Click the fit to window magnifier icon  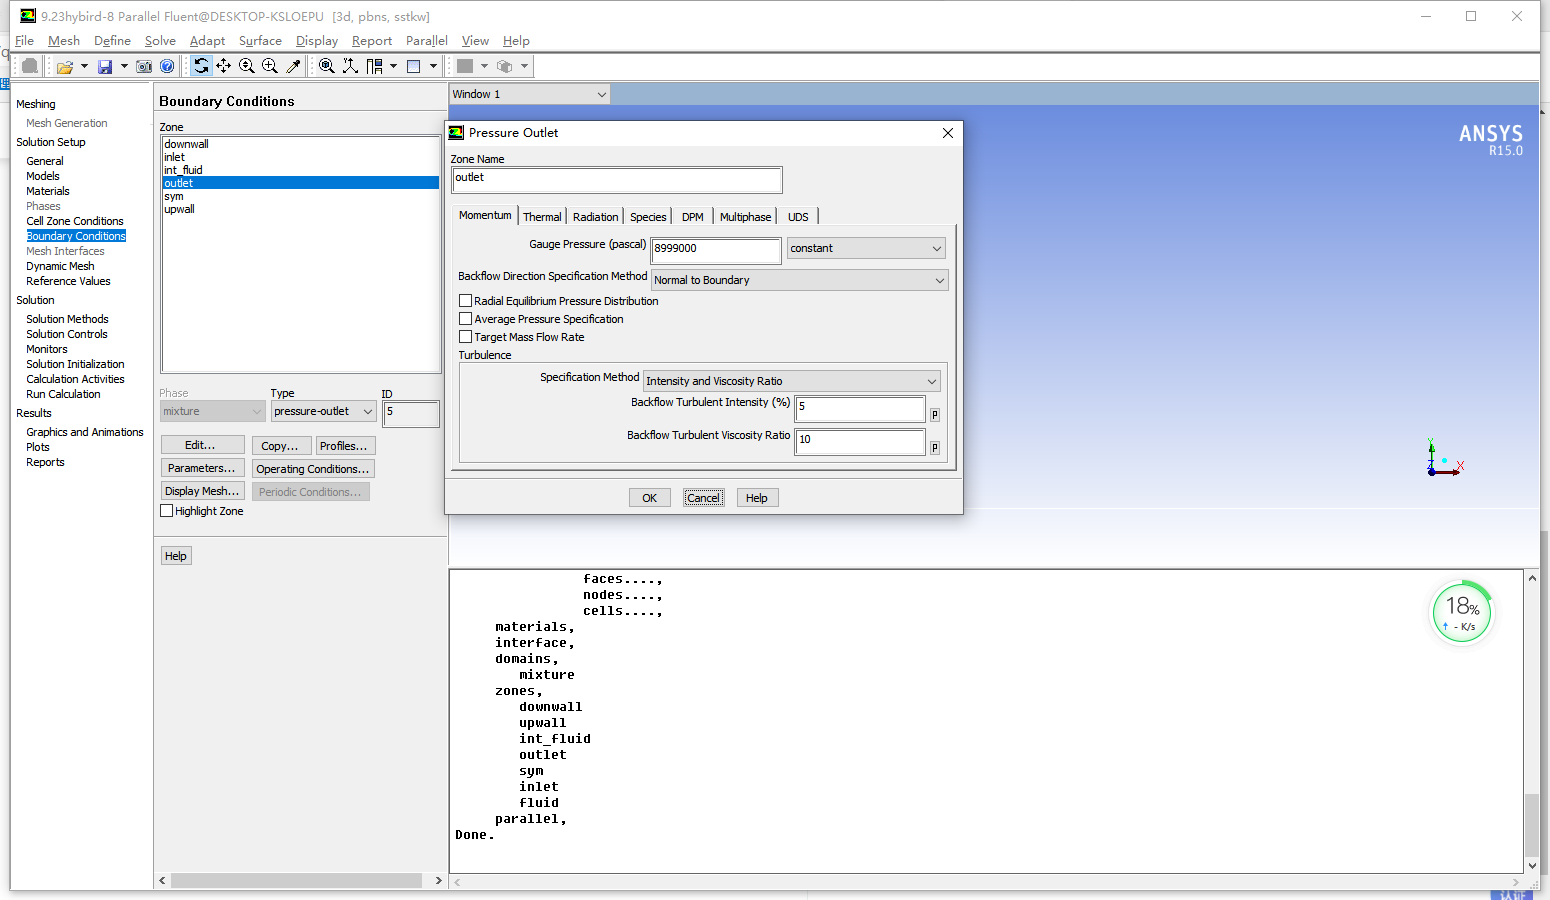coord(327,66)
